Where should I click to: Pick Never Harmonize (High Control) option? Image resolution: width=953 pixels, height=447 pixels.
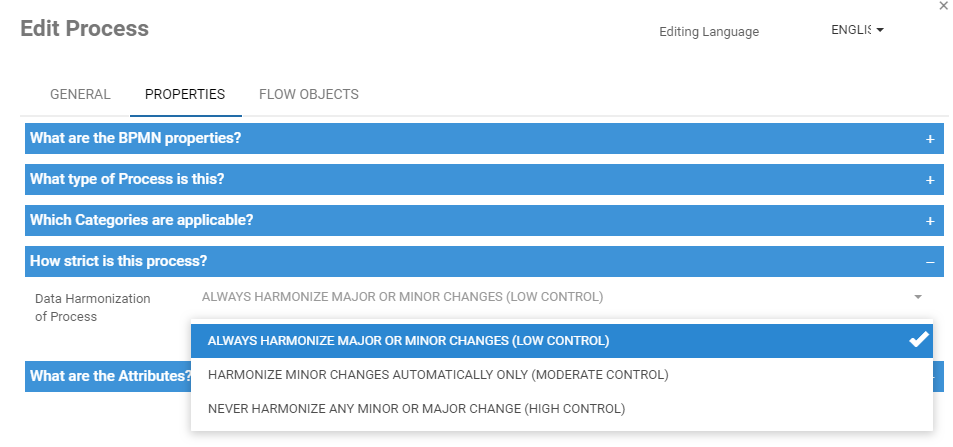pyautogui.click(x=416, y=409)
